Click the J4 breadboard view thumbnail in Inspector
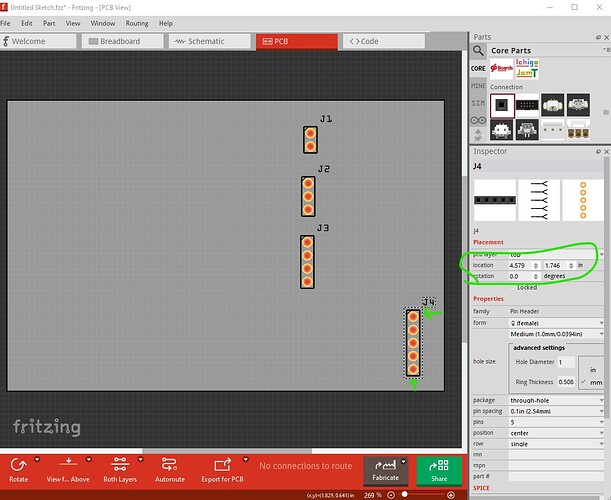 tap(495, 200)
